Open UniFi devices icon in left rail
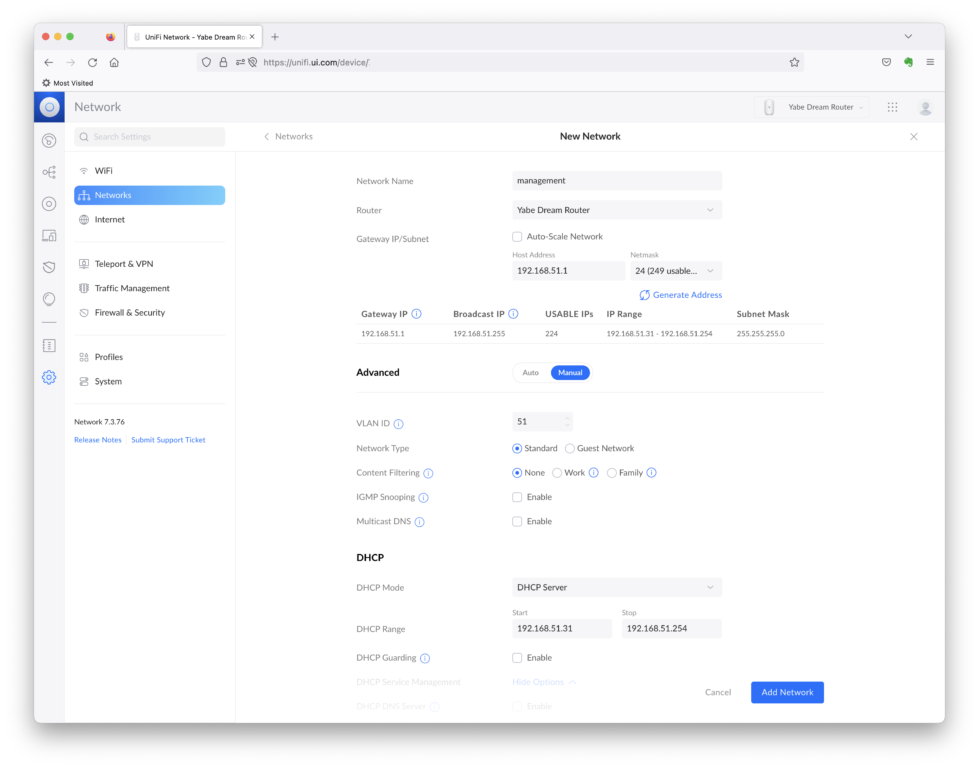Image resolution: width=979 pixels, height=768 pixels. pyautogui.click(x=49, y=204)
